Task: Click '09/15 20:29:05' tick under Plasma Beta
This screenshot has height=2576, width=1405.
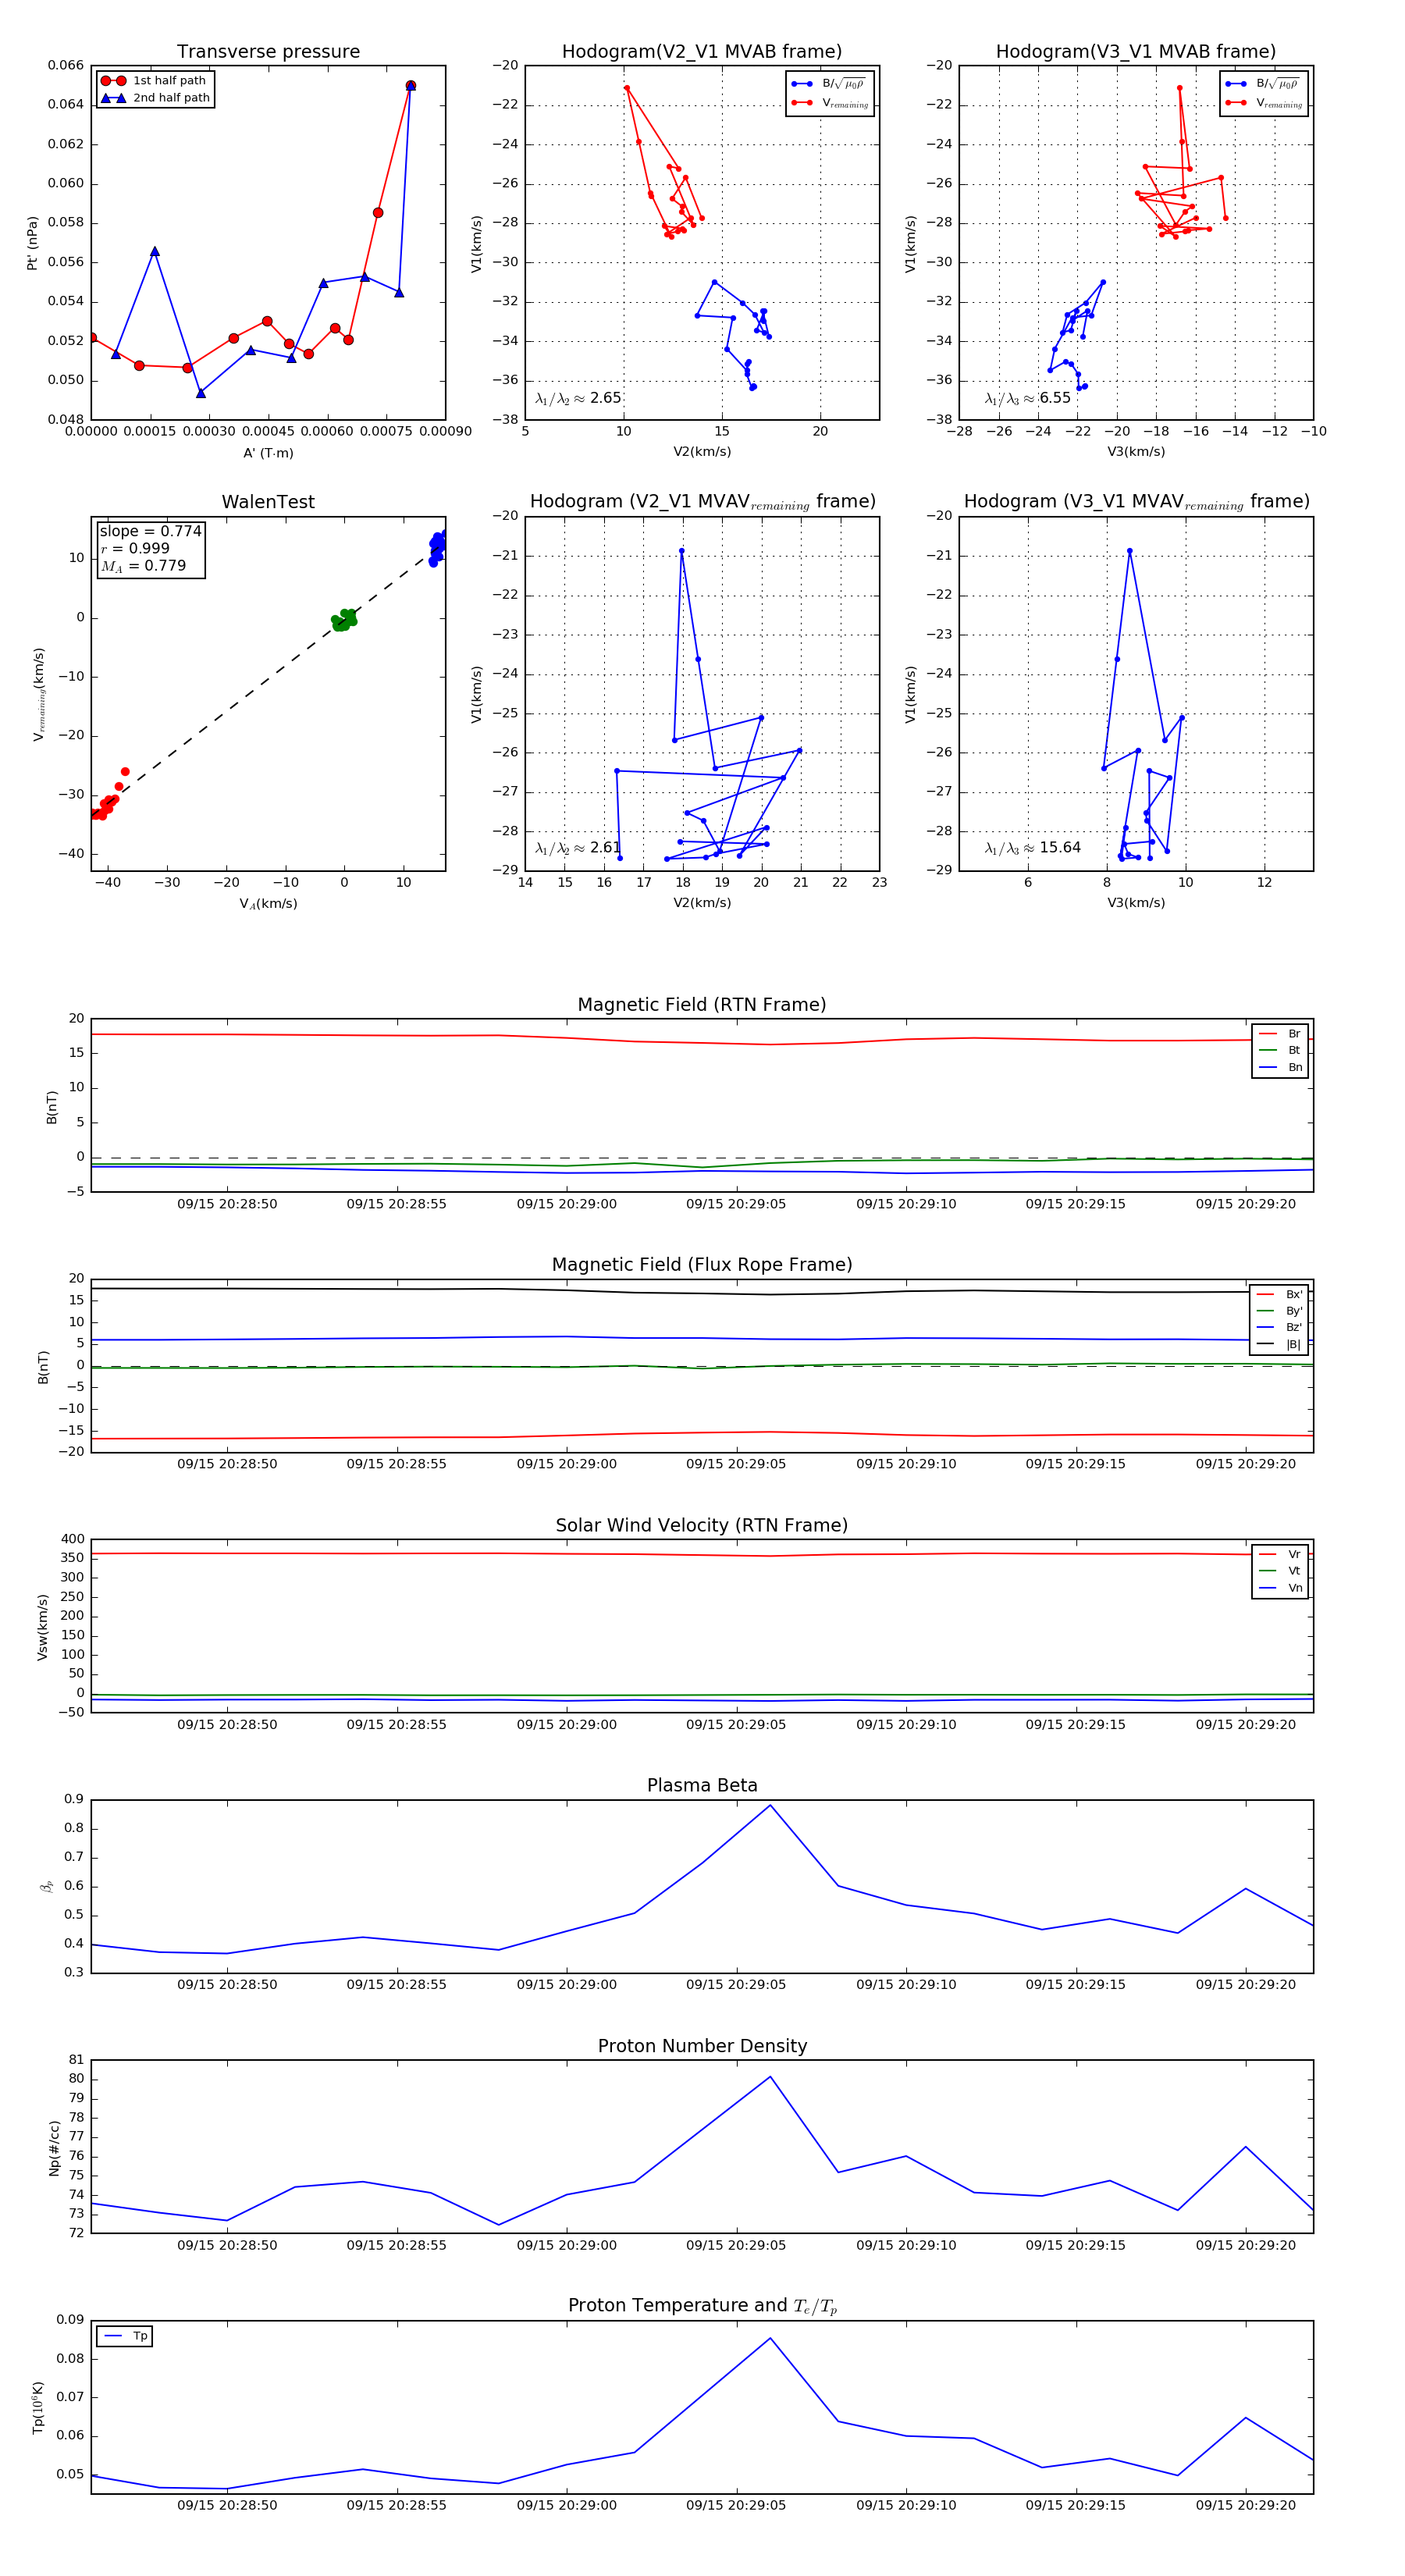Action: point(736,1985)
